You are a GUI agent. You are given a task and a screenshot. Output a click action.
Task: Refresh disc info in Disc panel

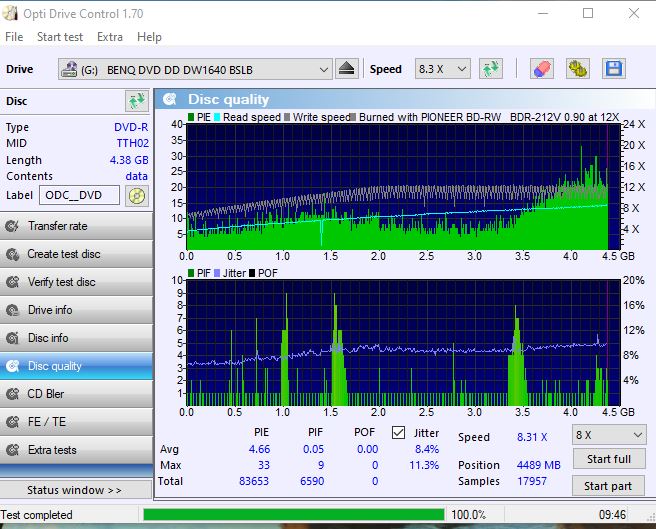point(136,101)
